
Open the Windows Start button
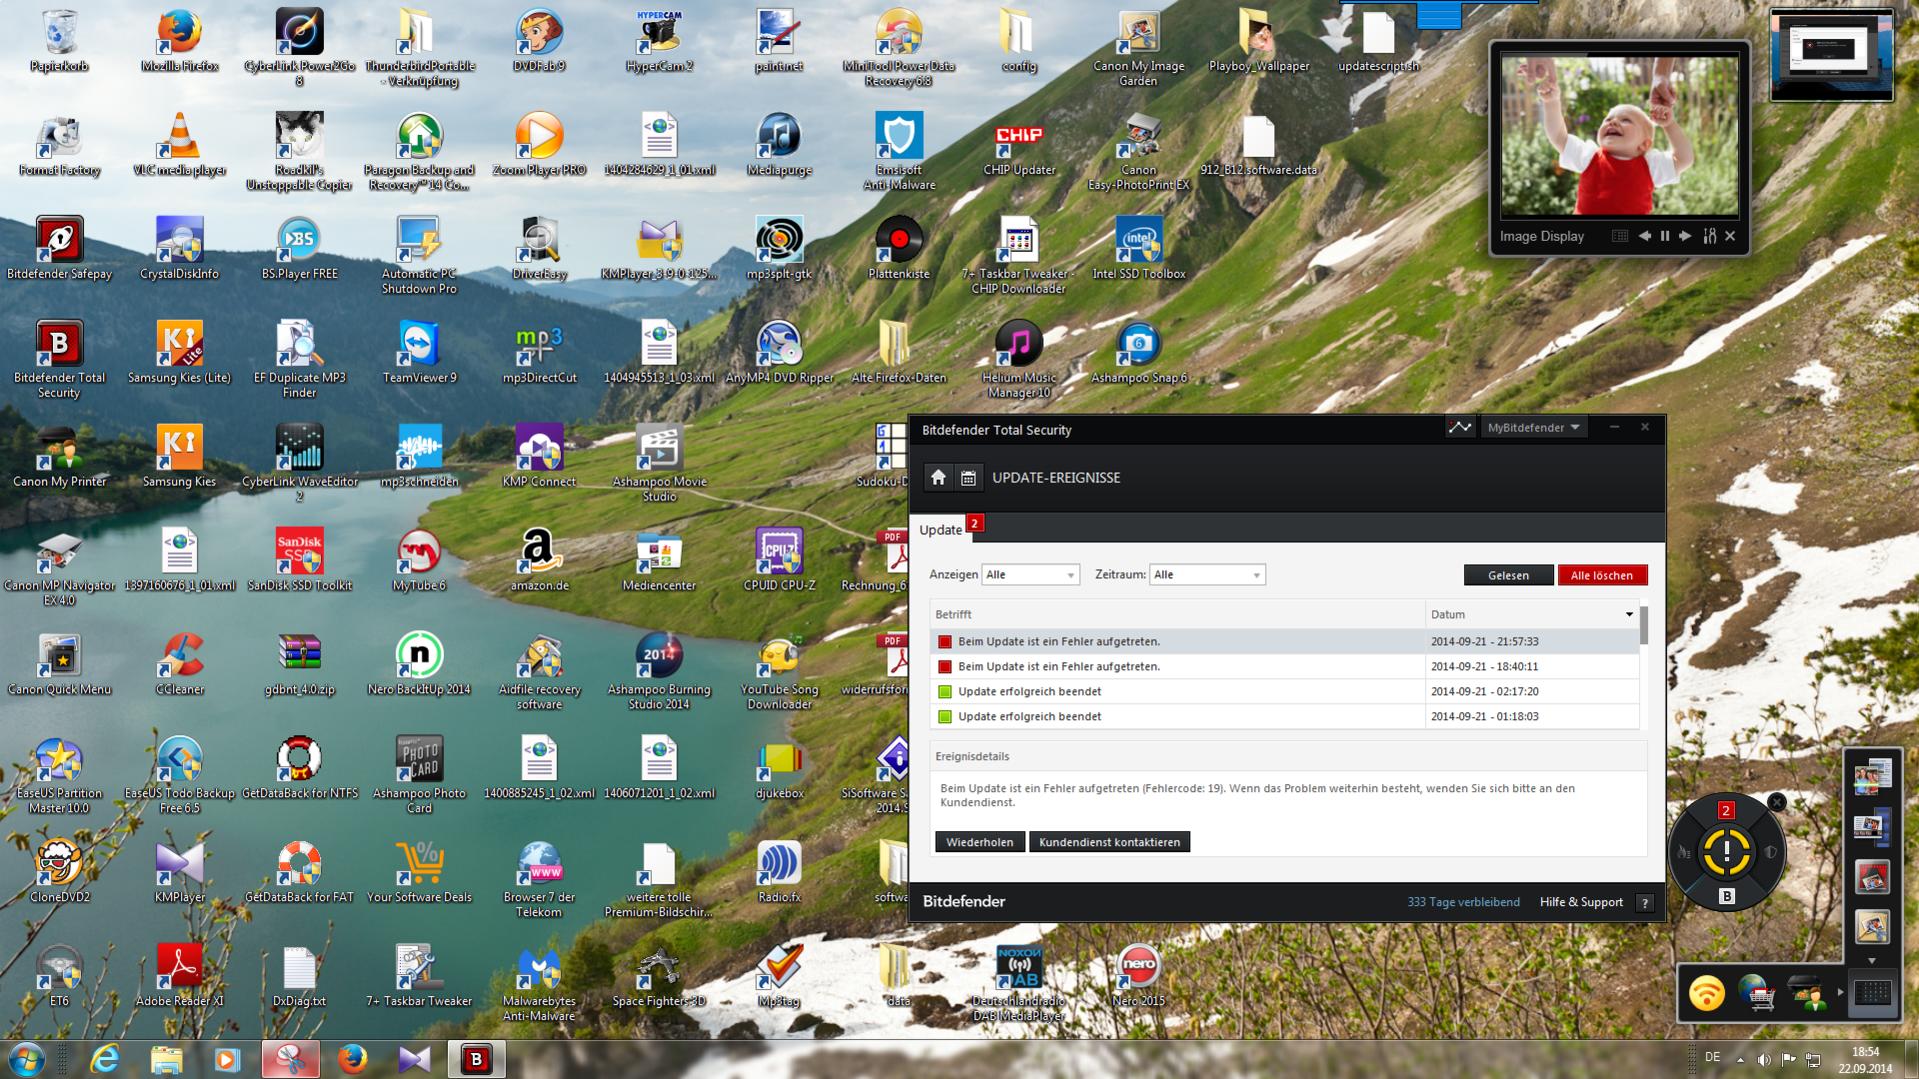[27, 1059]
